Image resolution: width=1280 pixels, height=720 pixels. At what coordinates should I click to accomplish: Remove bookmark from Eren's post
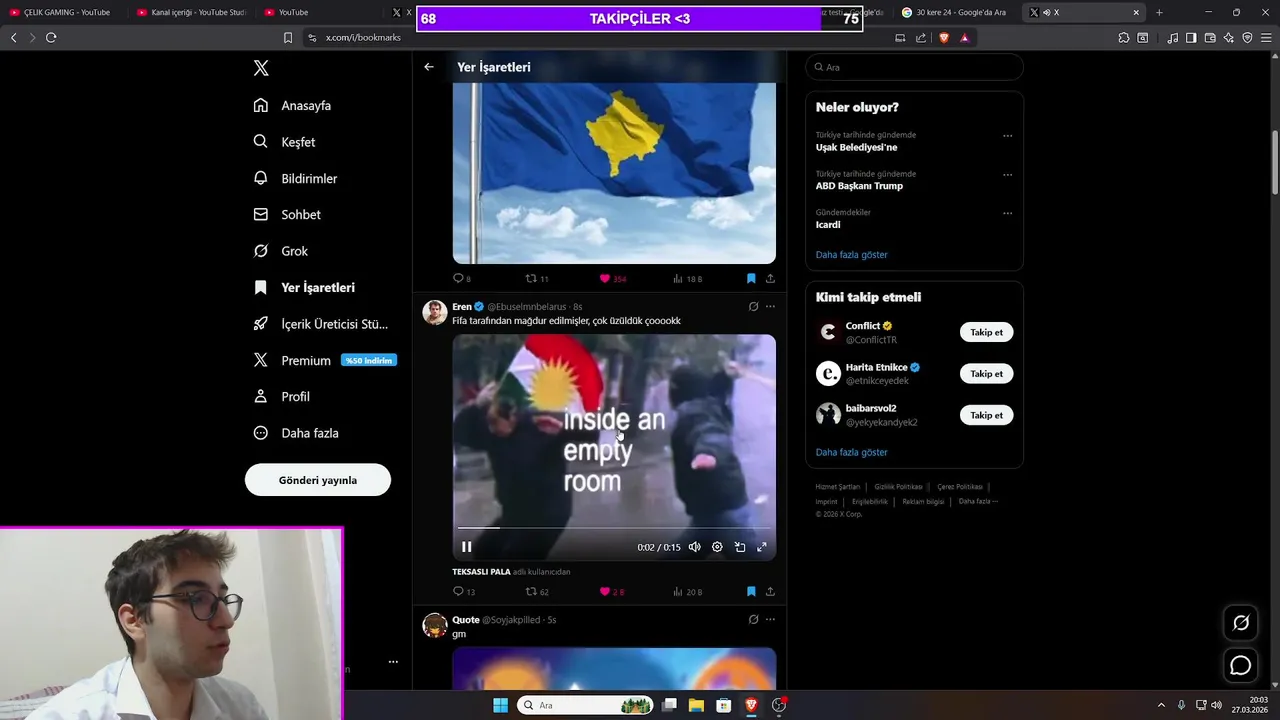coord(751,592)
